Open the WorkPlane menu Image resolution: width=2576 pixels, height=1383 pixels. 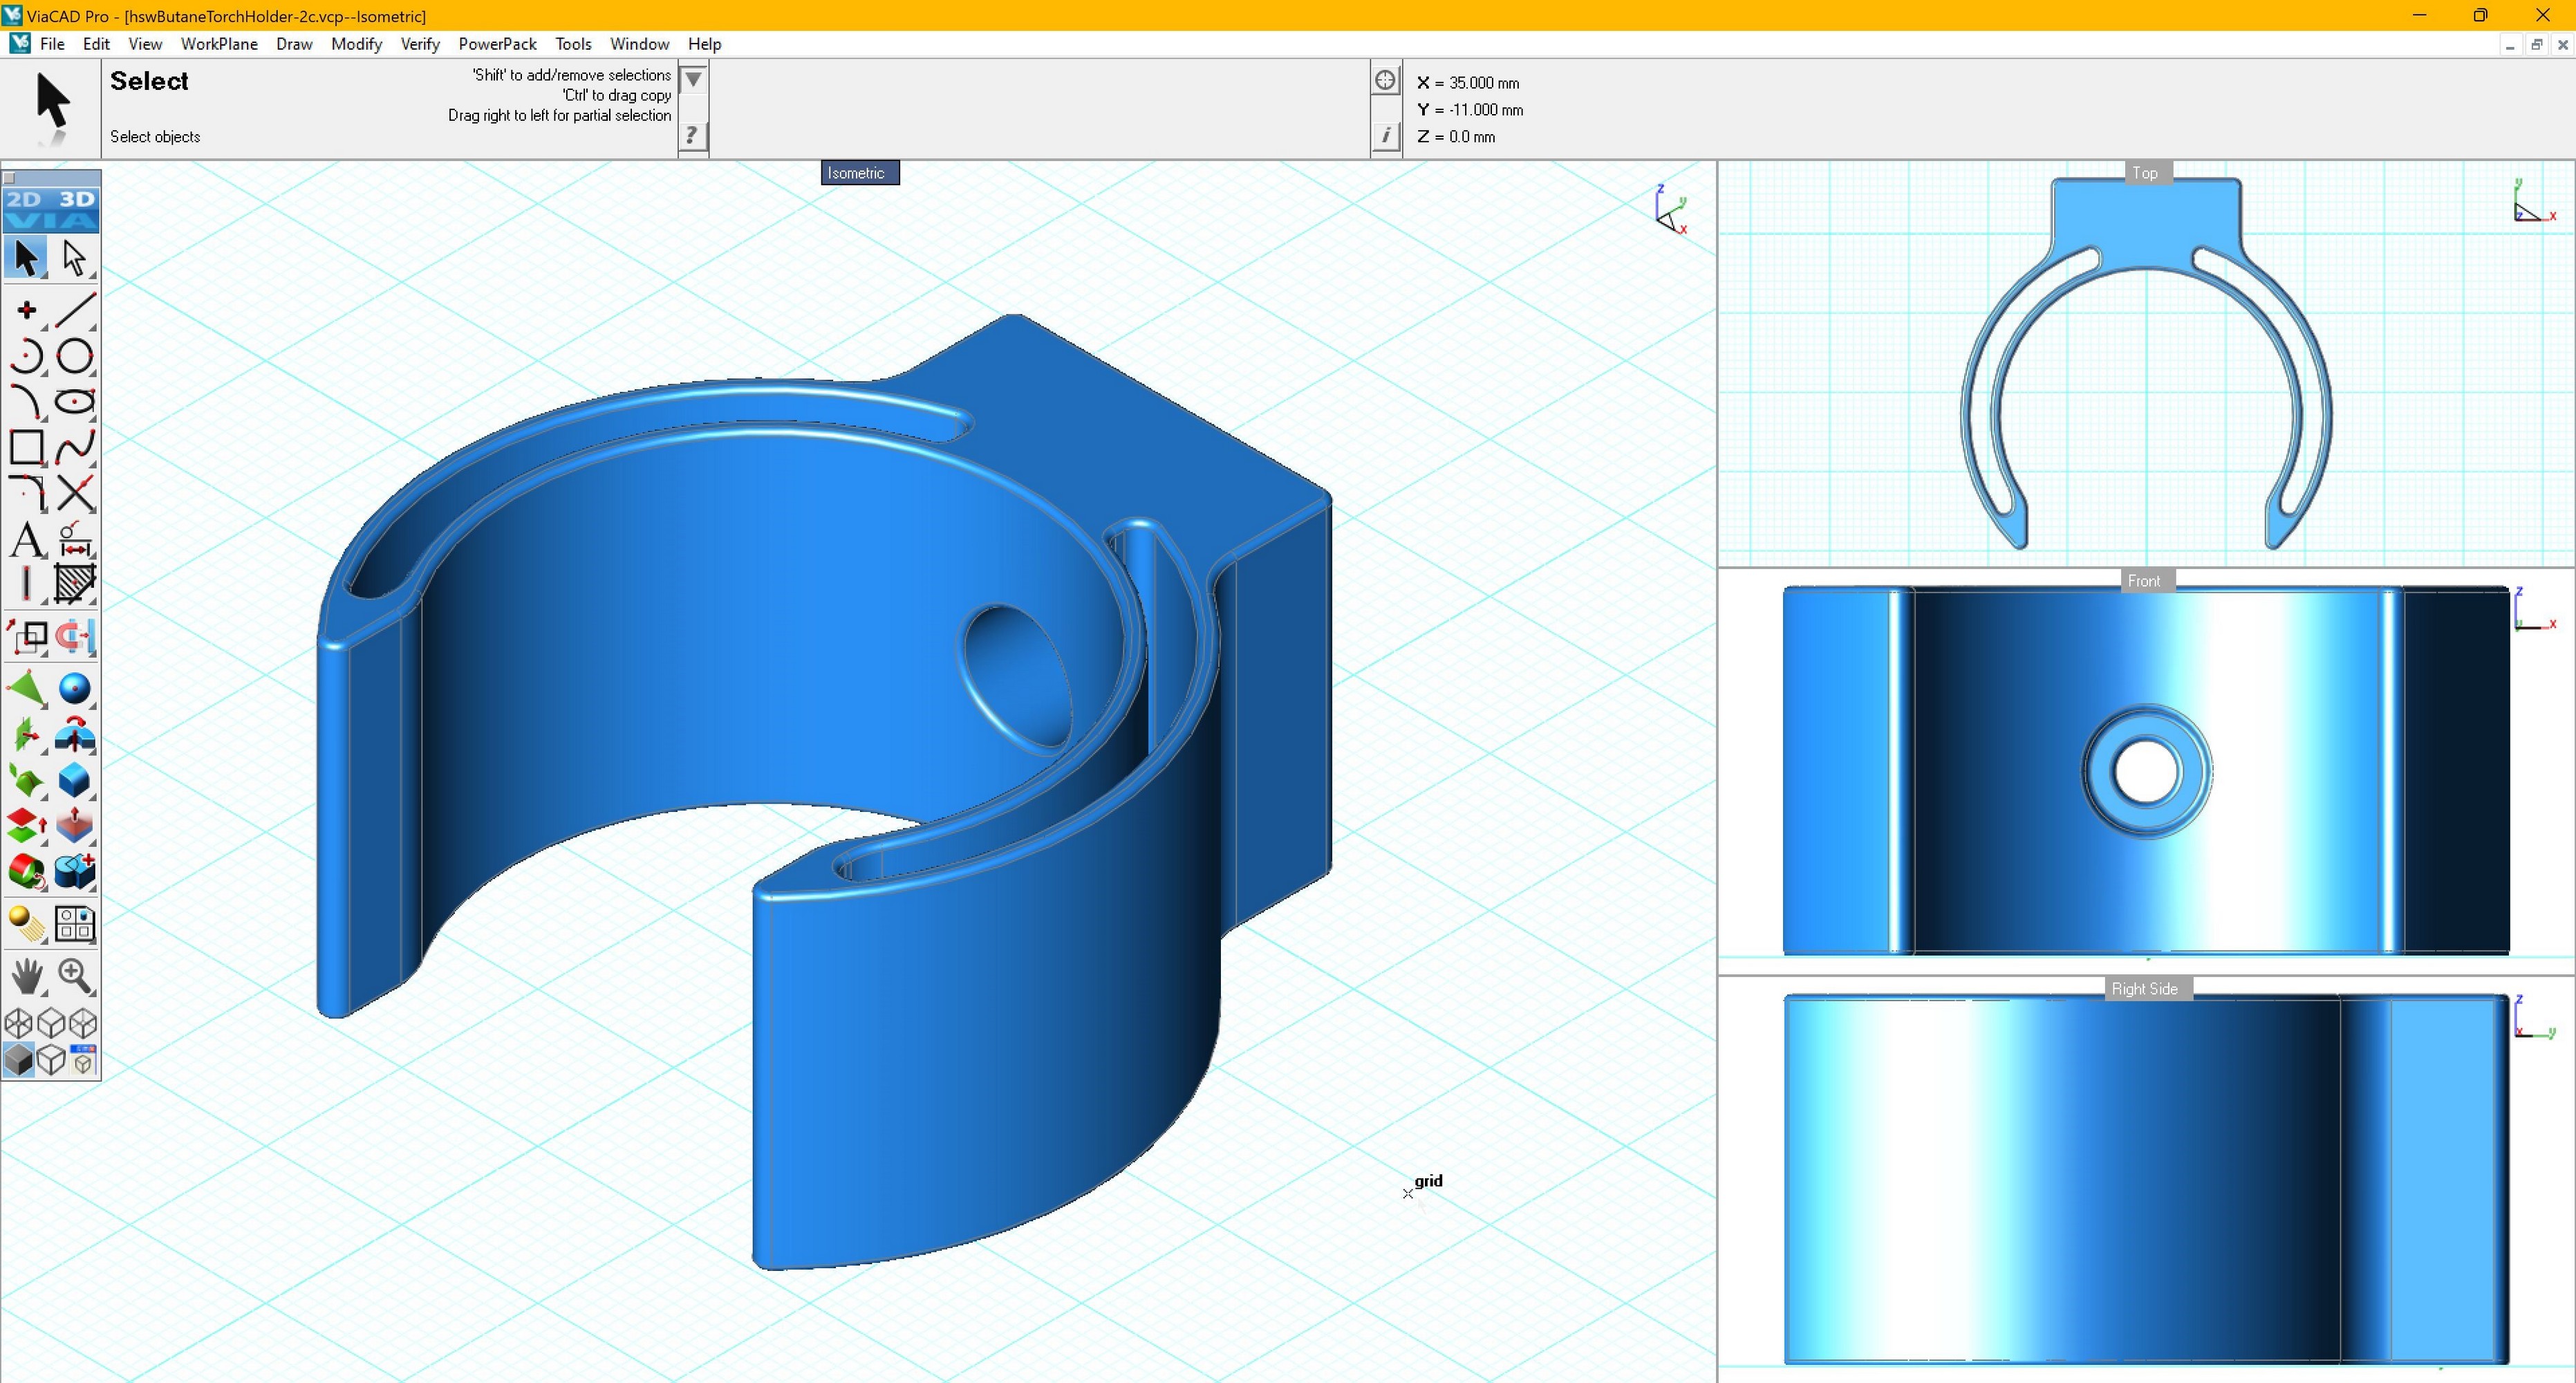point(219,44)
